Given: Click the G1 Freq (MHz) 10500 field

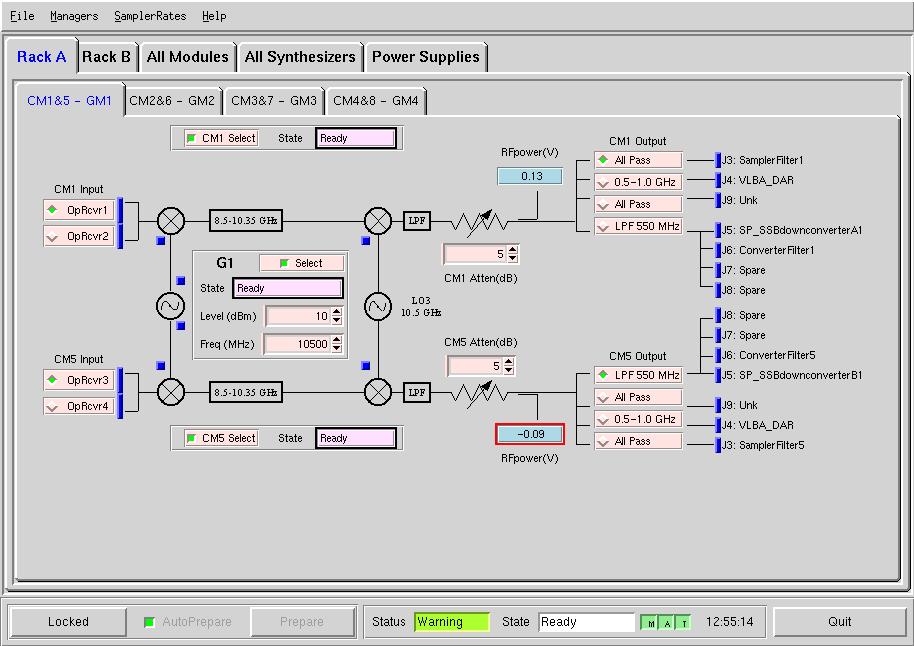Looking at the screenshot, I should pyautogui.click(x=297, y=344).
